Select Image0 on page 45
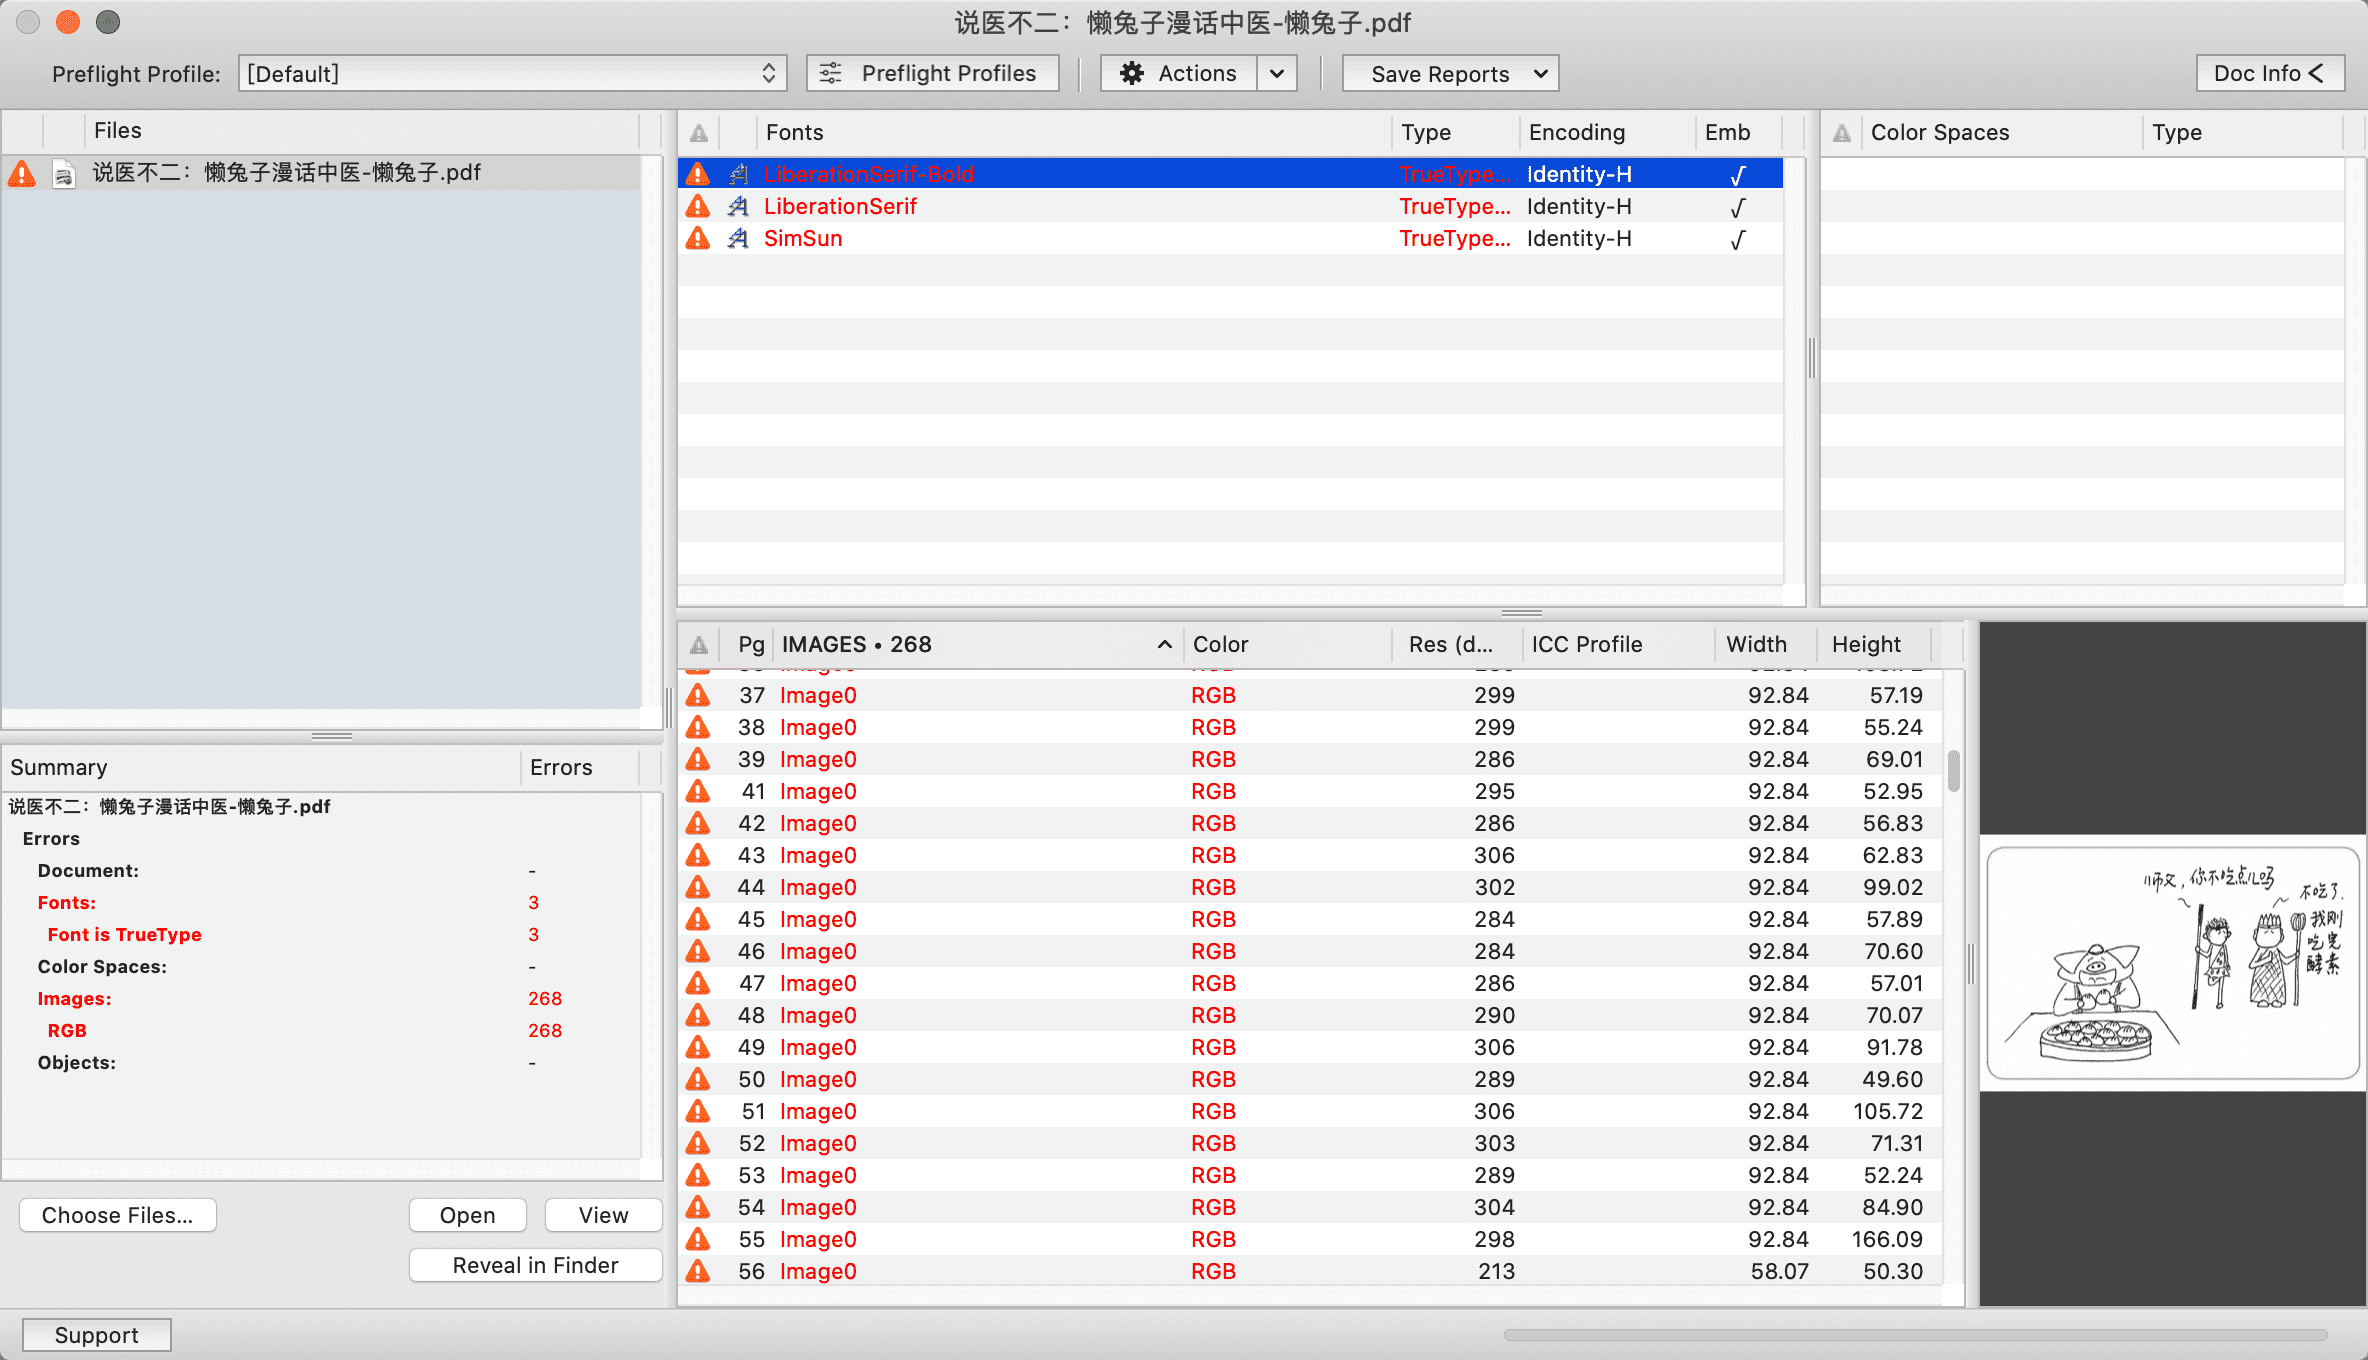 [x=818, y=919]
